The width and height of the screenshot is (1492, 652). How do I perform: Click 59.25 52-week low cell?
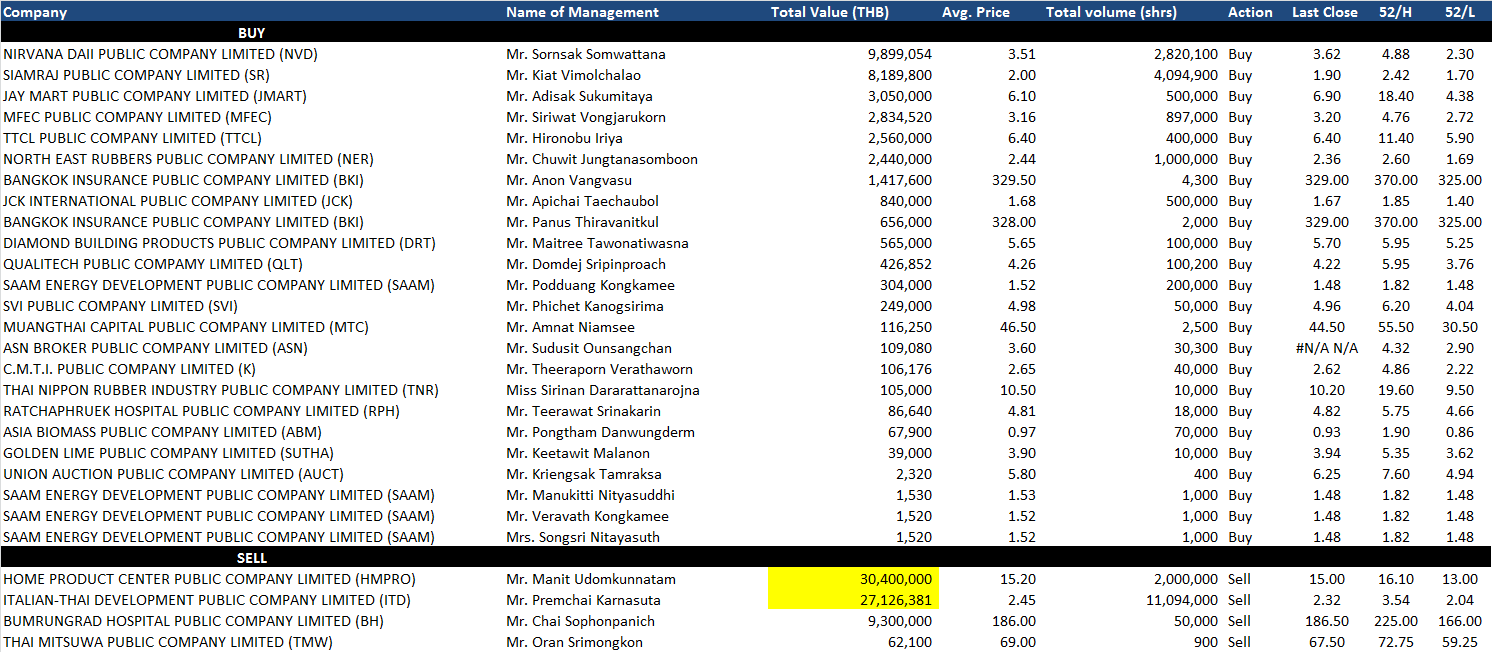(x=1461, y=642)
